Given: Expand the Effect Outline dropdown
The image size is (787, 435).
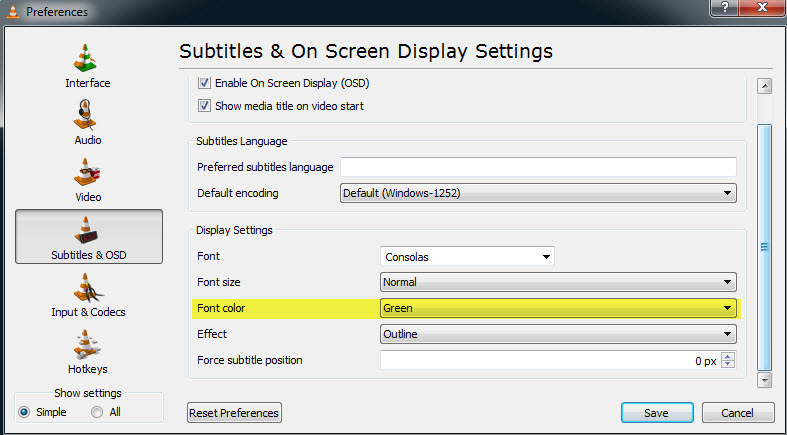Looking at the screenshot, I should [558, 335].
